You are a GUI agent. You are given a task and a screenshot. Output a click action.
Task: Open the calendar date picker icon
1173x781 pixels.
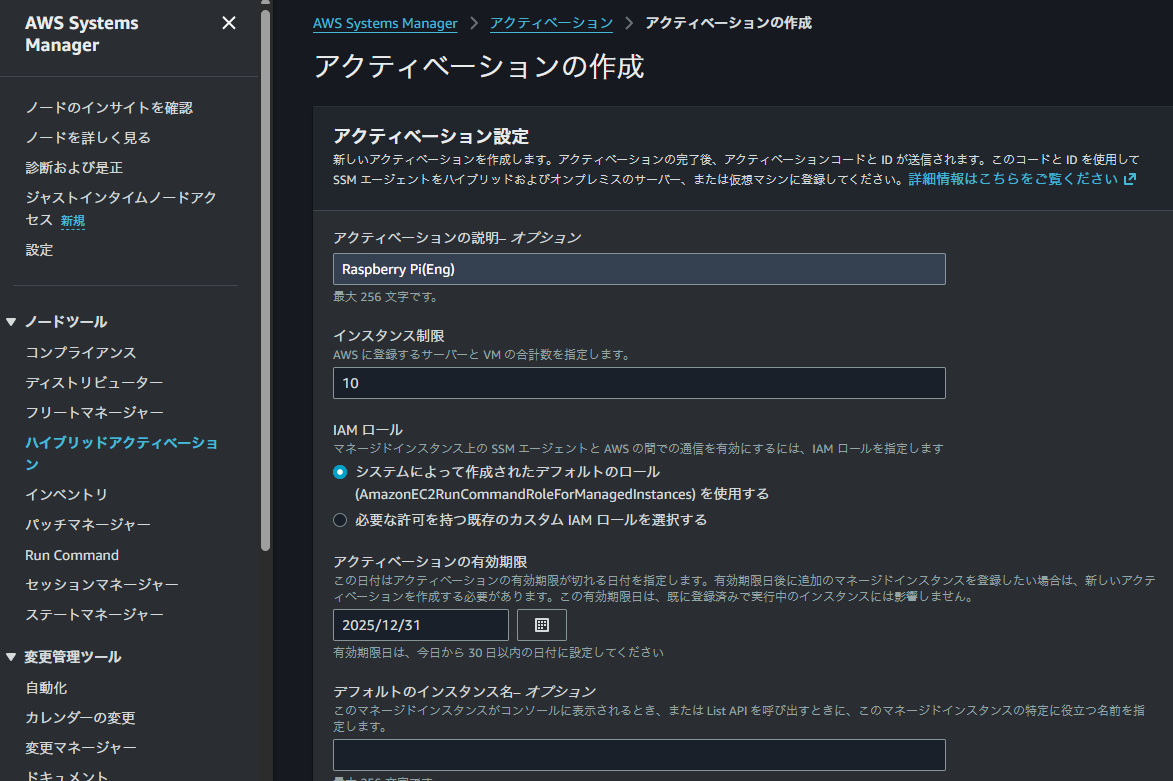point(541,624)
